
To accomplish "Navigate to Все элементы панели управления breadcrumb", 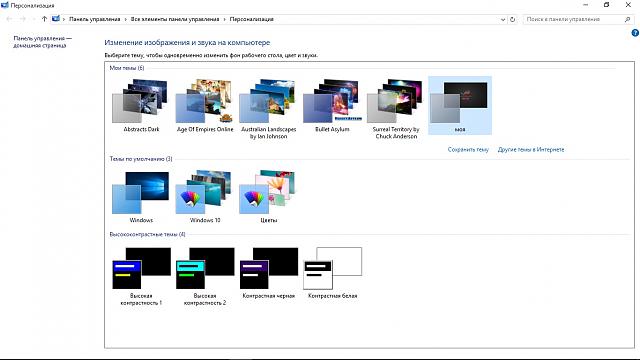I will [175, 19].
